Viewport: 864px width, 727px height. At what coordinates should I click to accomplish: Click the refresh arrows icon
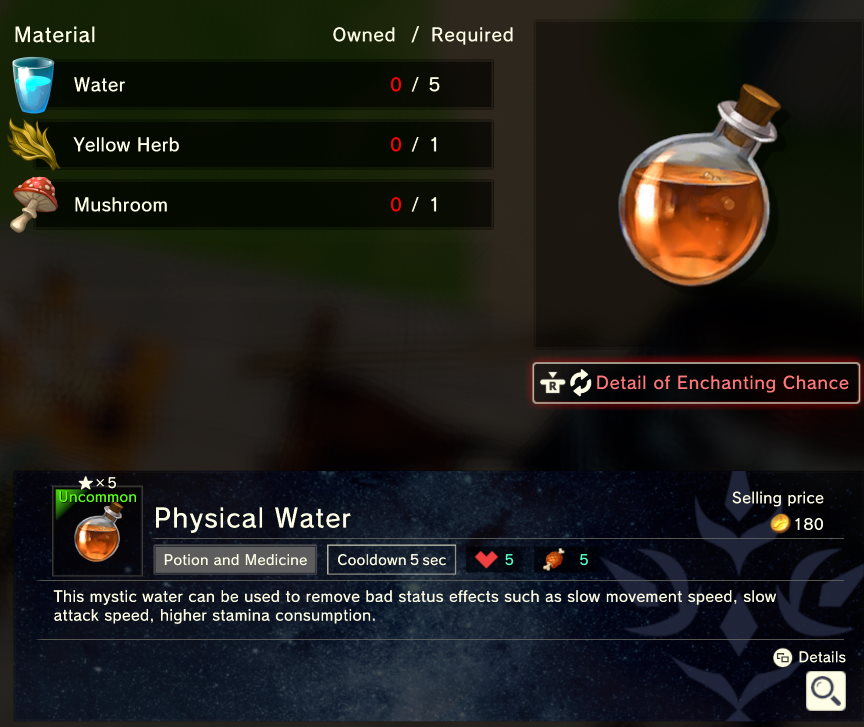pos(580,383)
